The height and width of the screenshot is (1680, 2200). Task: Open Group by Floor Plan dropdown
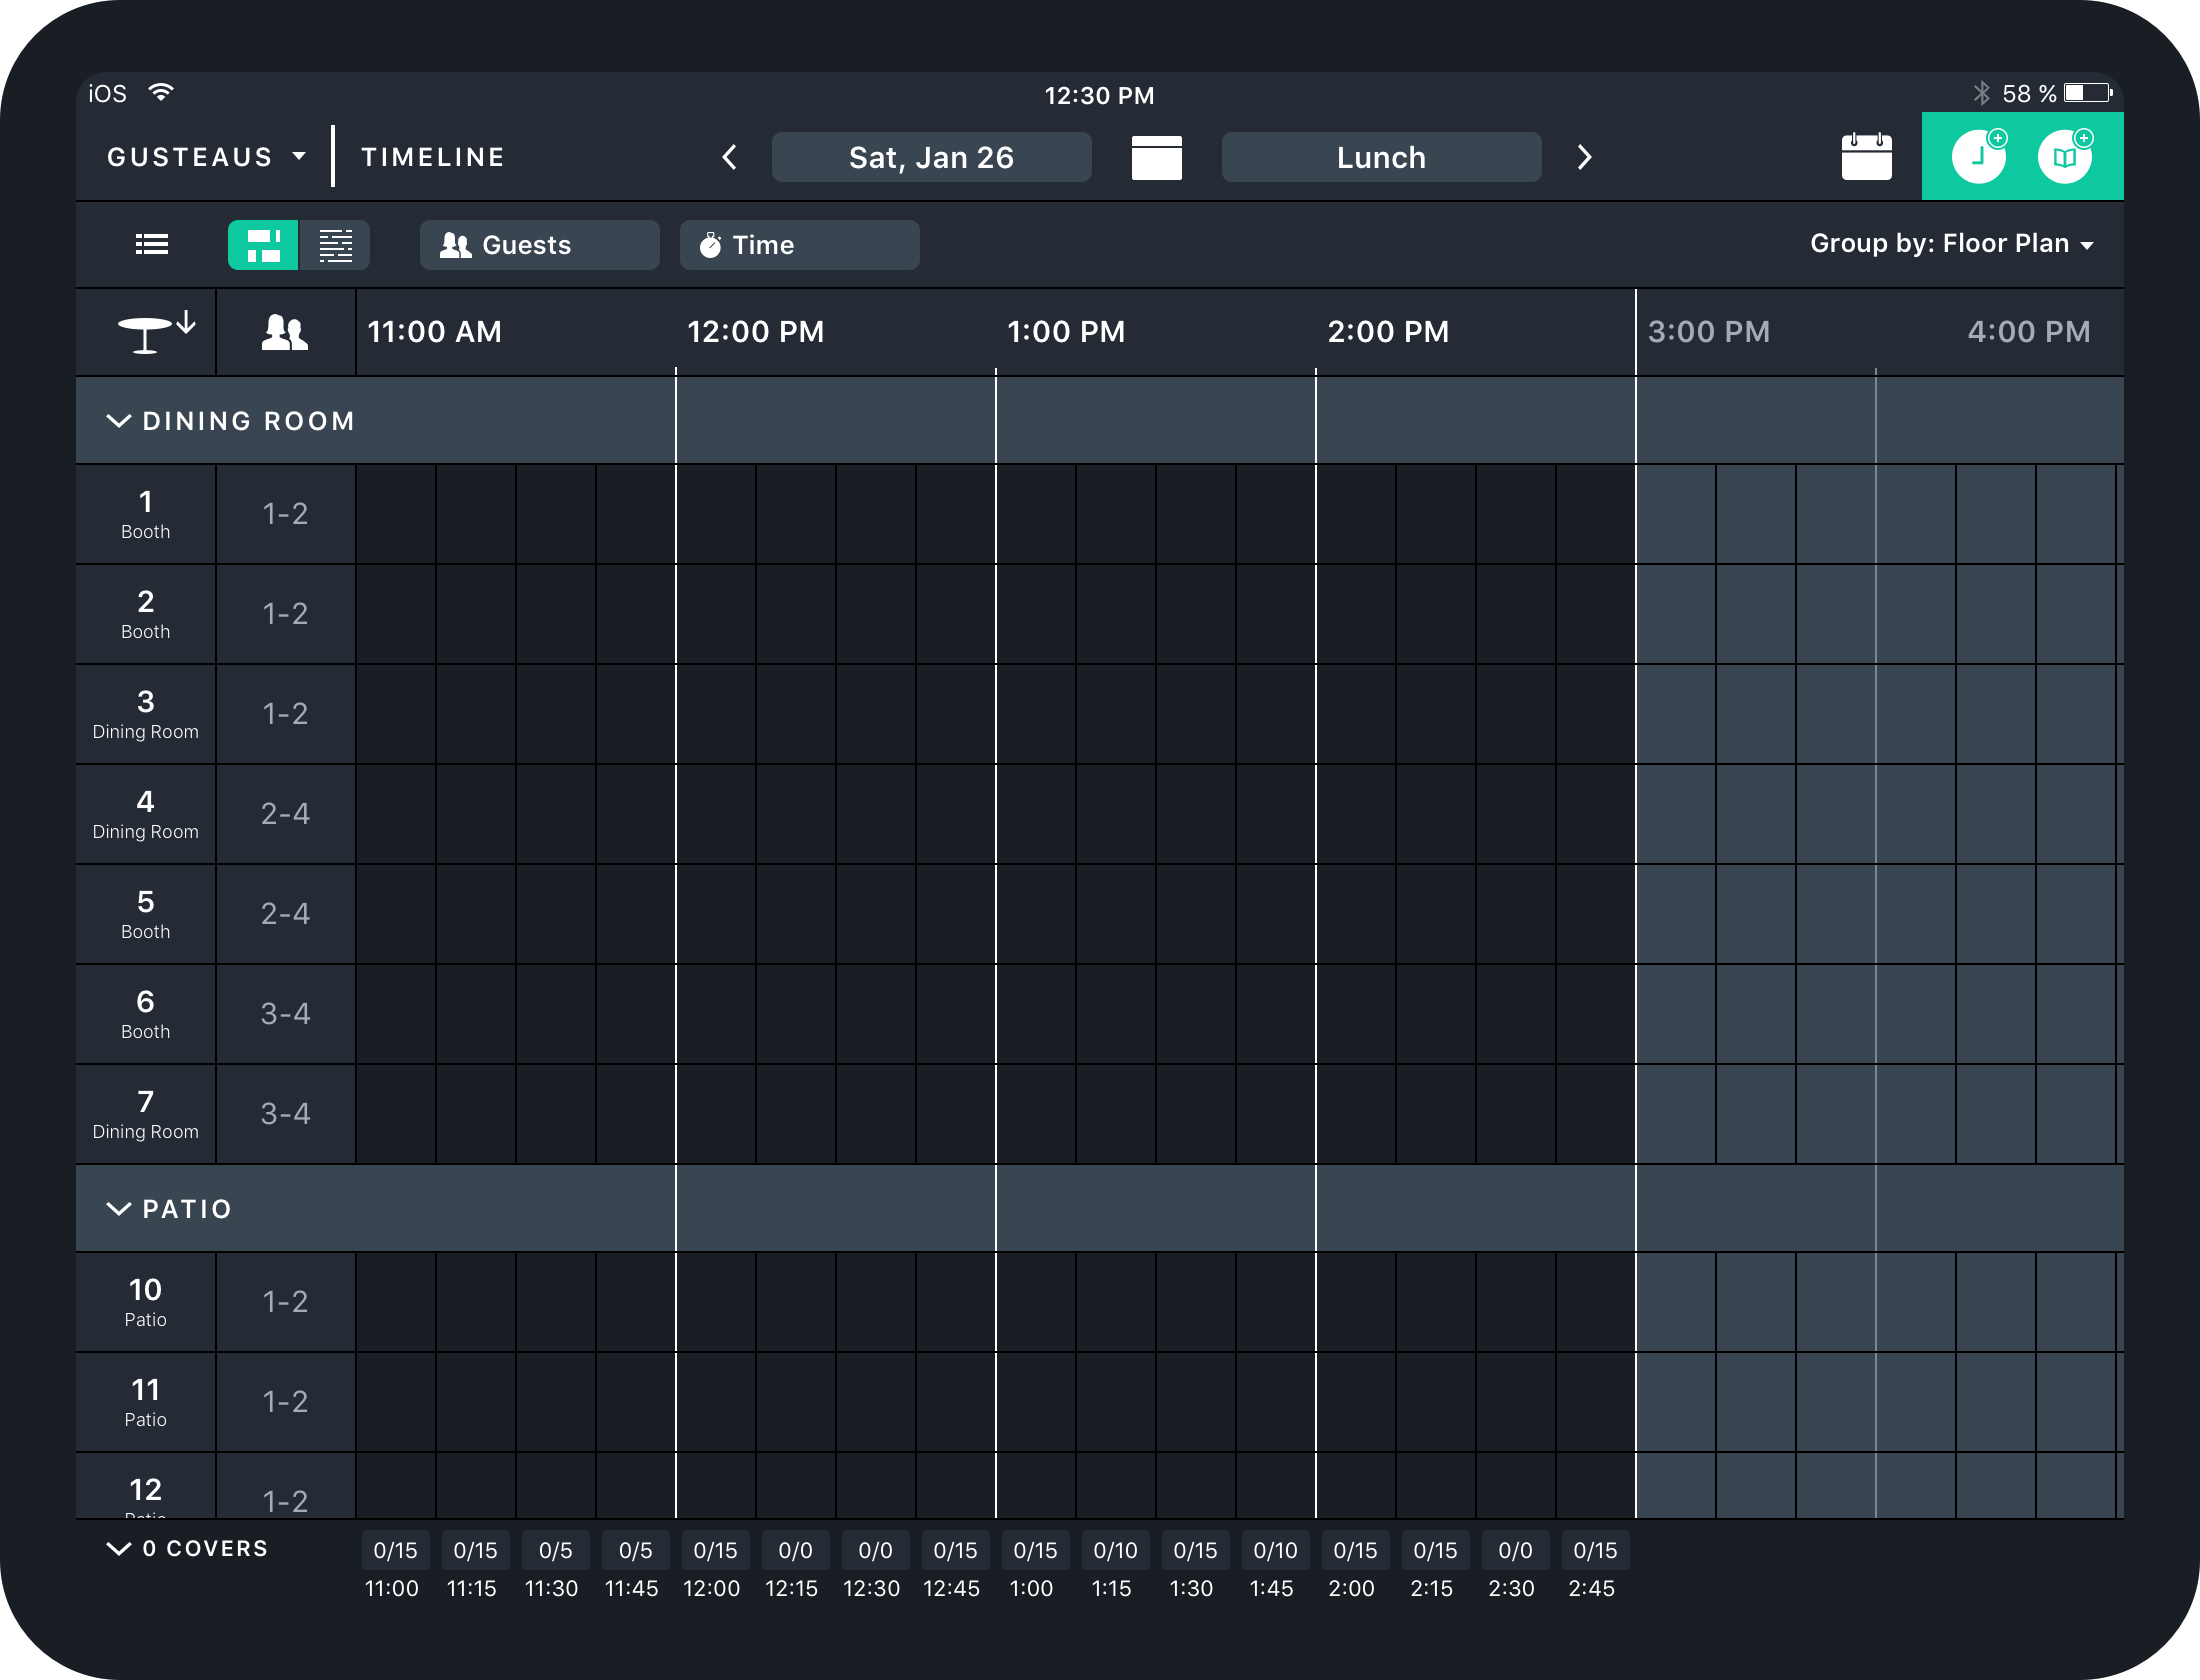pos(1951,244)
